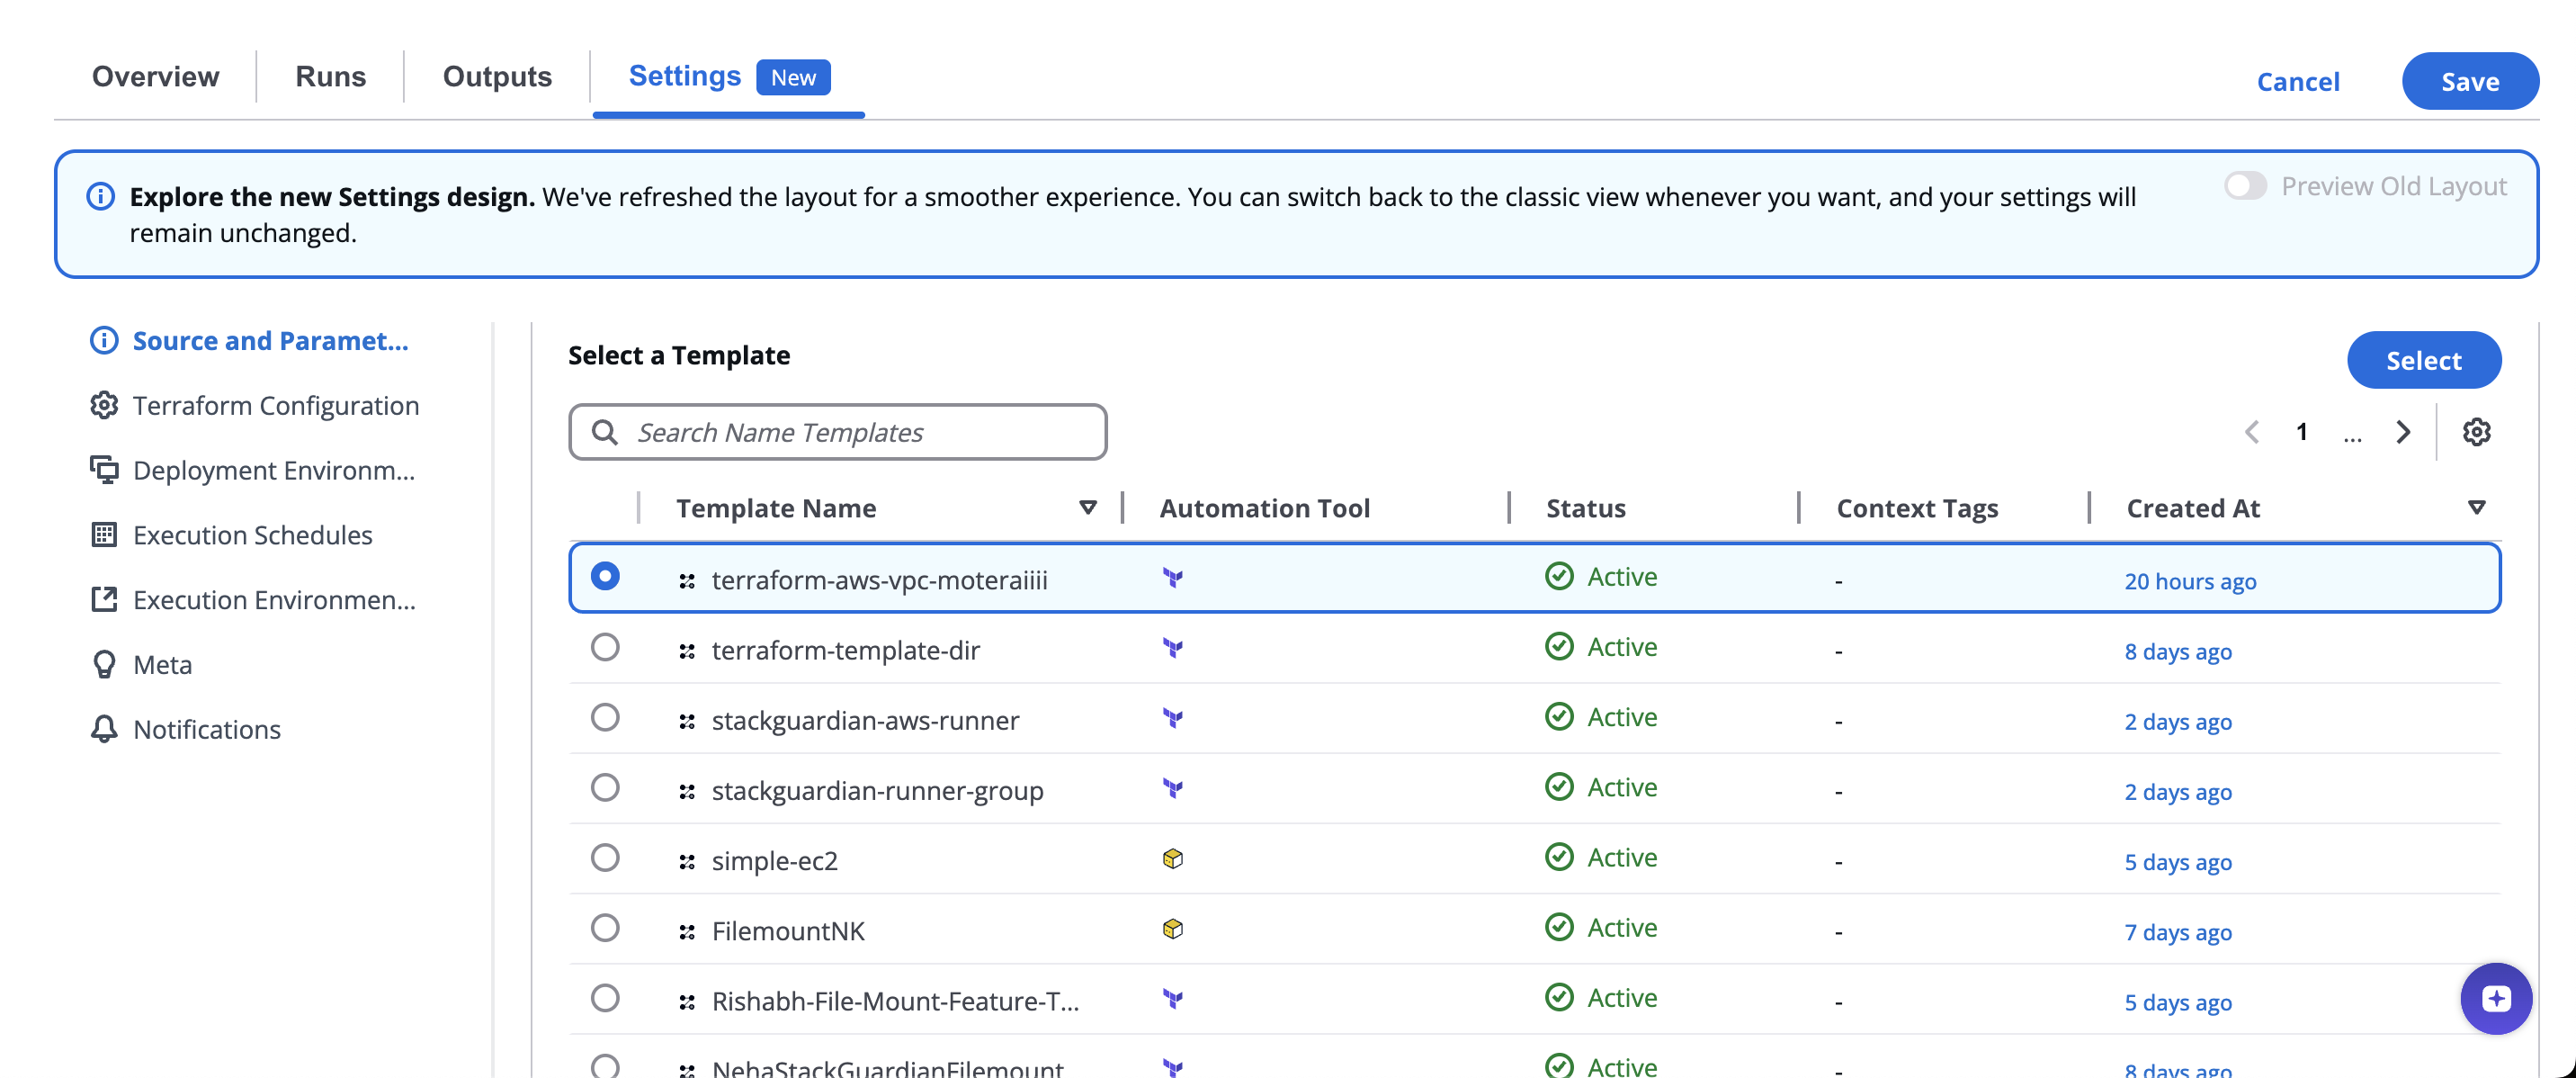This screenshot has width=2576, height=1078.
Task: Click the Save button
Action: [x=2469, y=82]
